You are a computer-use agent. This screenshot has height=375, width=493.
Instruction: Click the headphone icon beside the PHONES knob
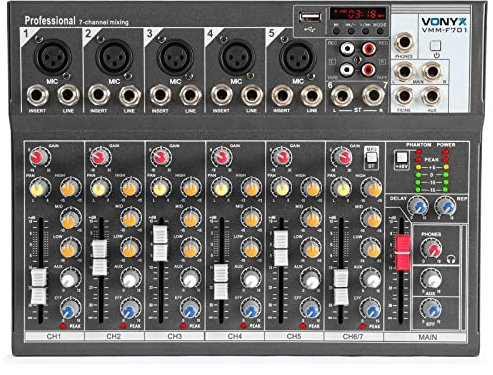[x=451, y=259]
